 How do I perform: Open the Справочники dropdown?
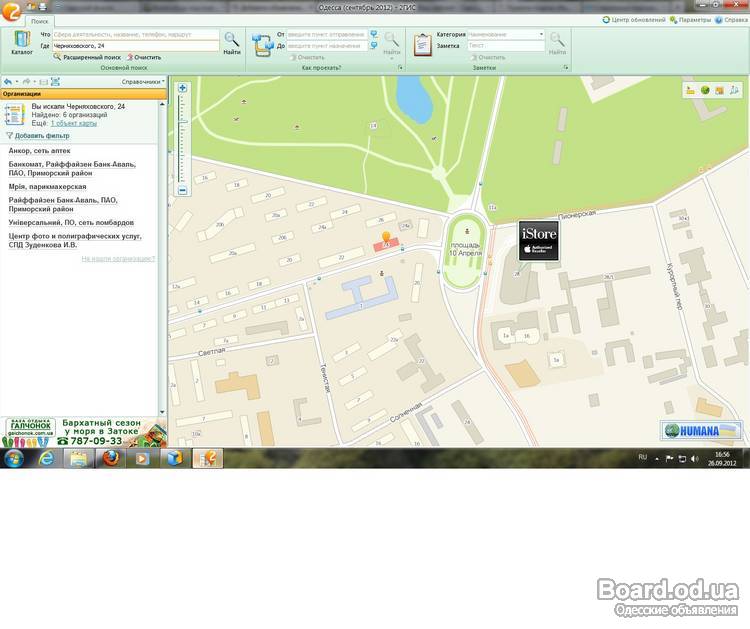(x=143, y=82)
